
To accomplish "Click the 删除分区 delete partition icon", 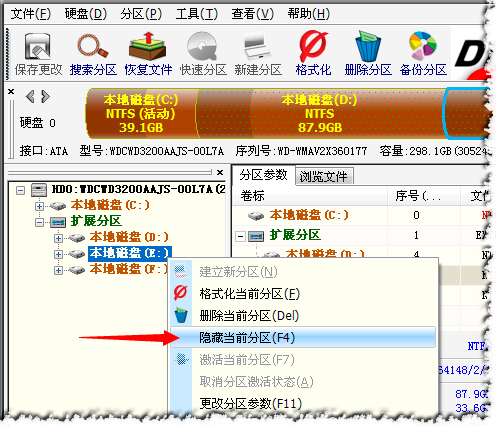I will pyautogui.click(x=368, y=54).
